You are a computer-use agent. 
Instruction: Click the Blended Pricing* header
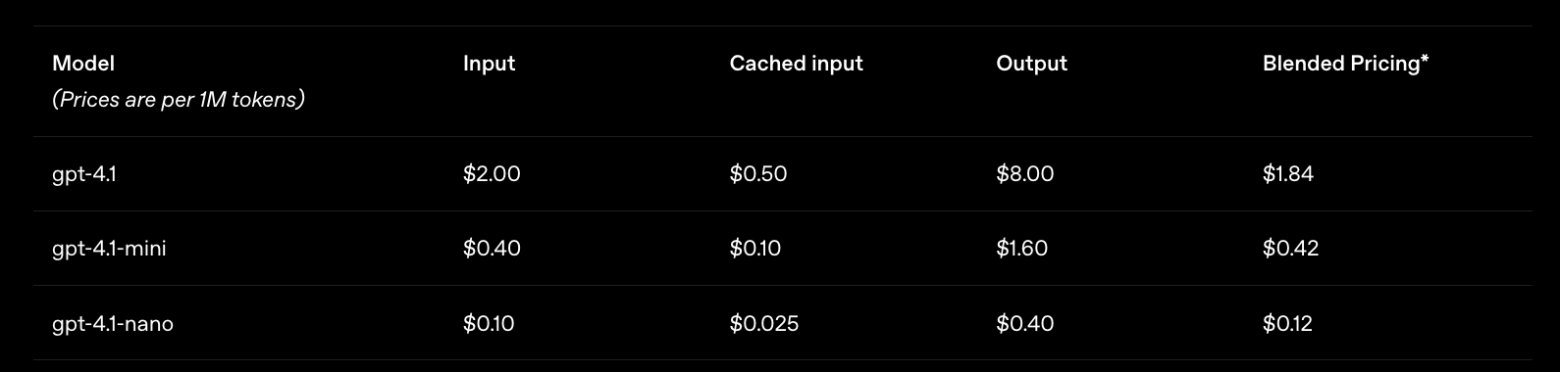(x=1346, y=64)
